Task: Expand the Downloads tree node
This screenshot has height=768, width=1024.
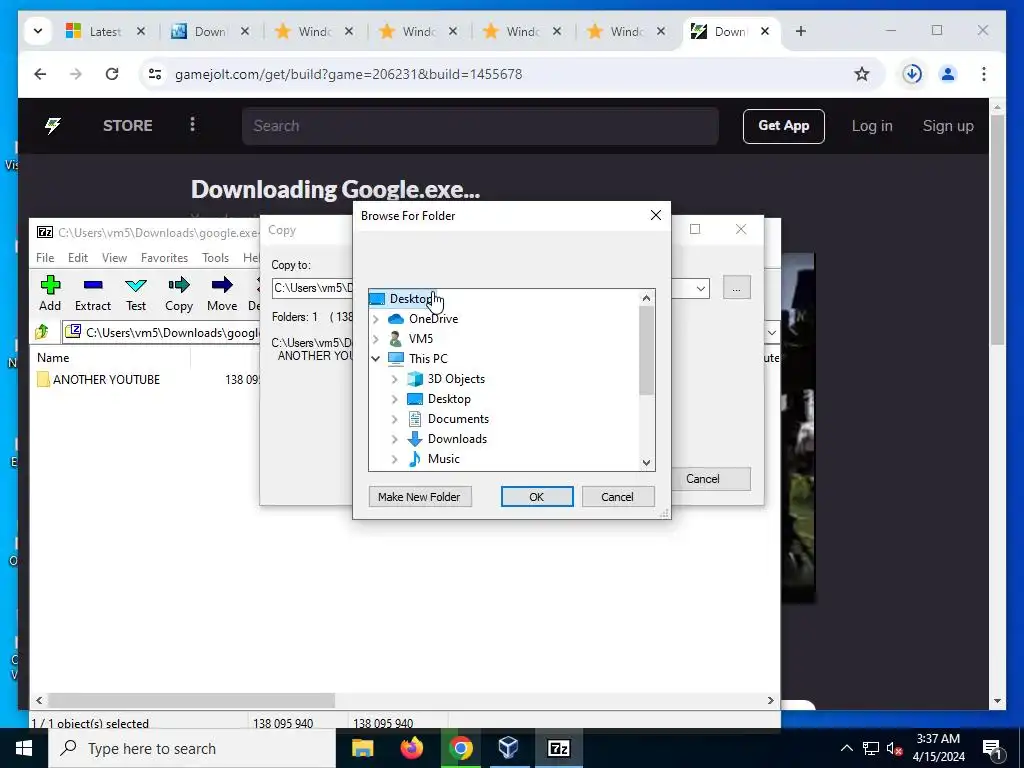Action: tap(394, 439)
